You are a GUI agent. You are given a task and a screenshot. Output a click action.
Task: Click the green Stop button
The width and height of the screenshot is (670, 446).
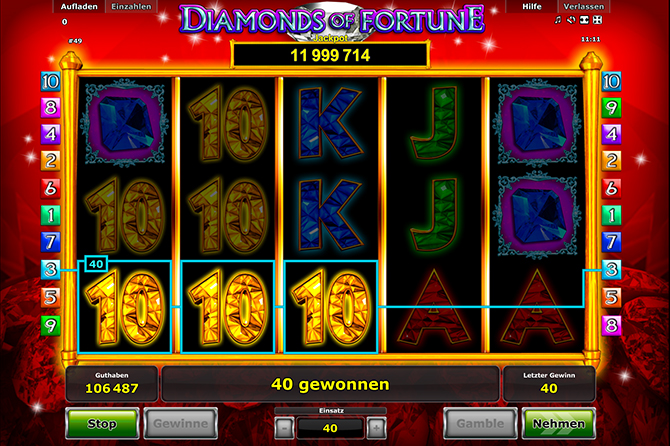pyautogui.click(x=102, y=423)
